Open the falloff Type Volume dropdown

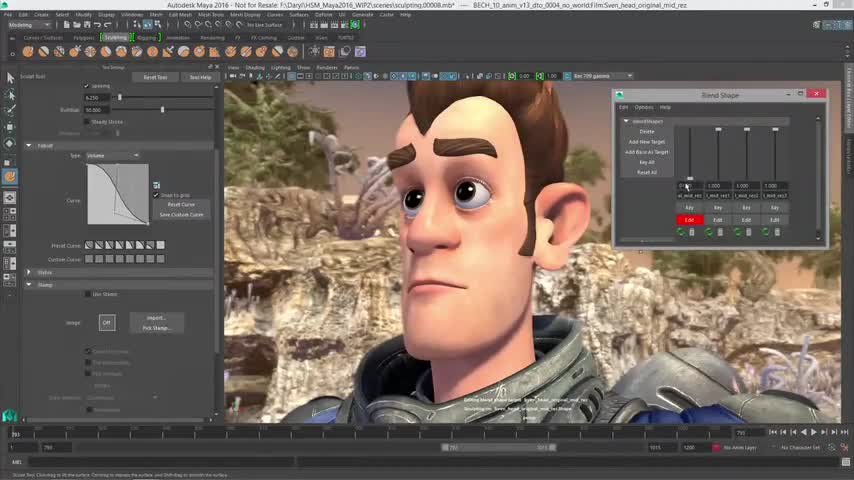tap(112, 156)
